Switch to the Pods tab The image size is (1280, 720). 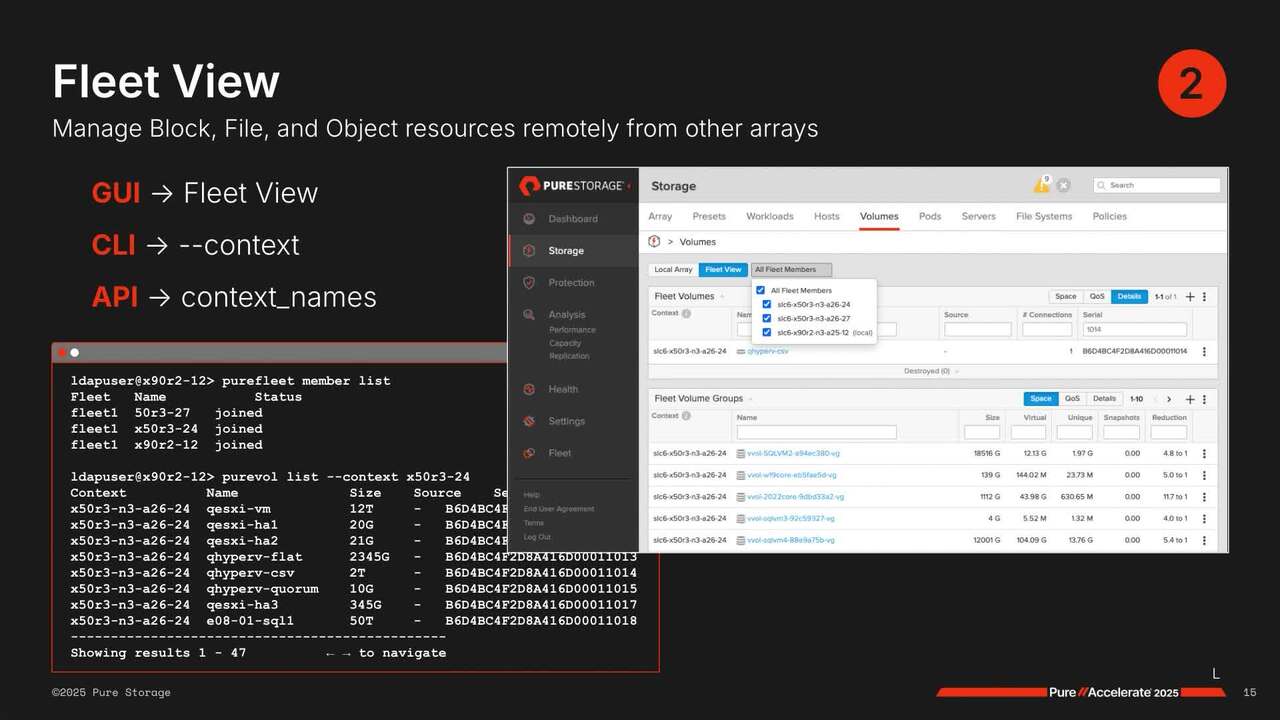(x=930, y=216)
